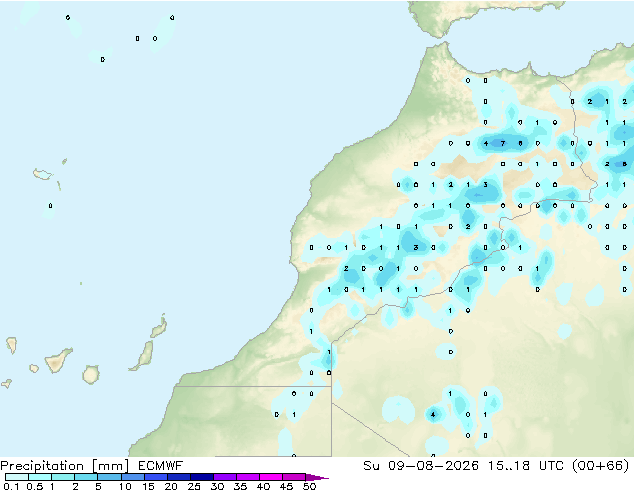634x490 pixels.
Task: Click the '35' legend scale label
Action: coord(240,486)
